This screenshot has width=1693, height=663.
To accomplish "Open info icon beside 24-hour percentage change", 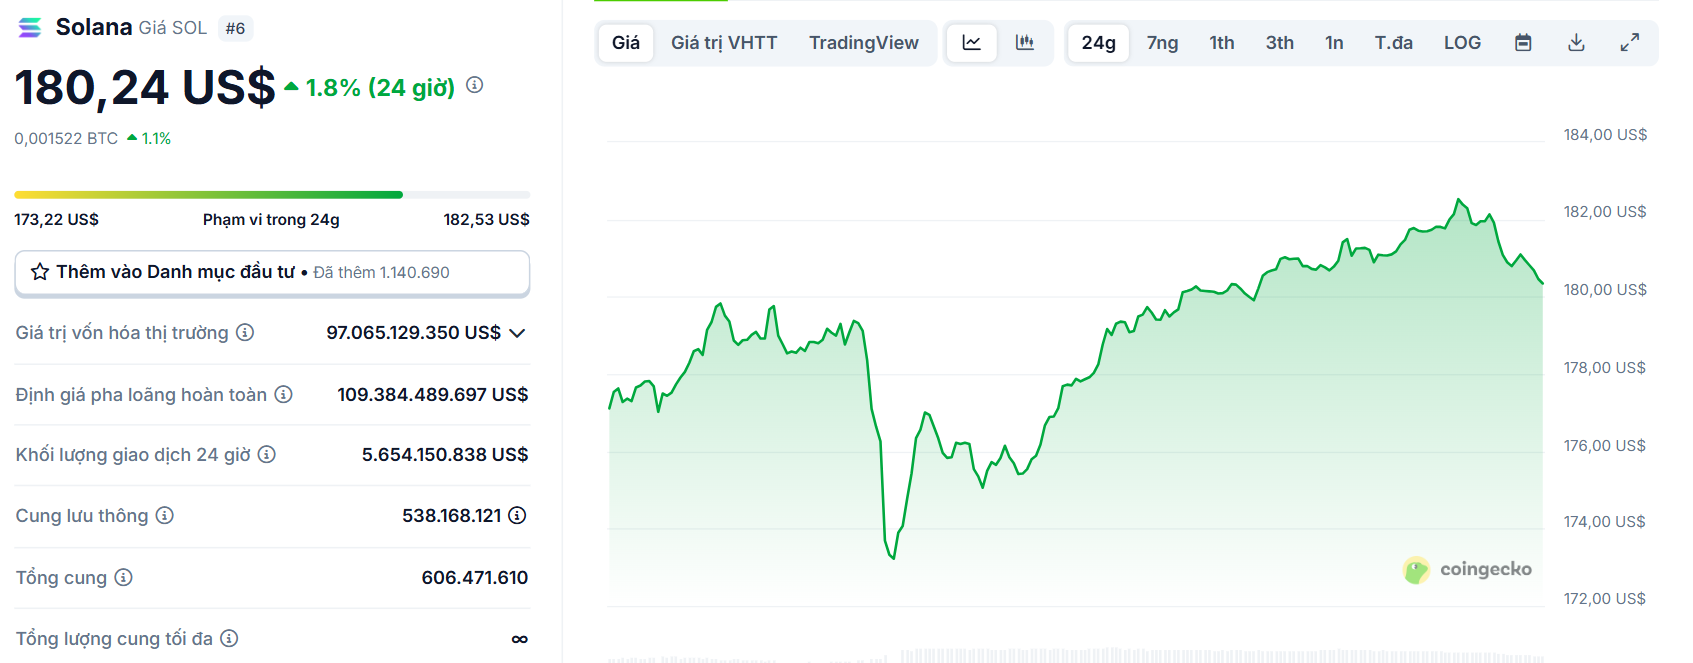I will click(475, 85).
